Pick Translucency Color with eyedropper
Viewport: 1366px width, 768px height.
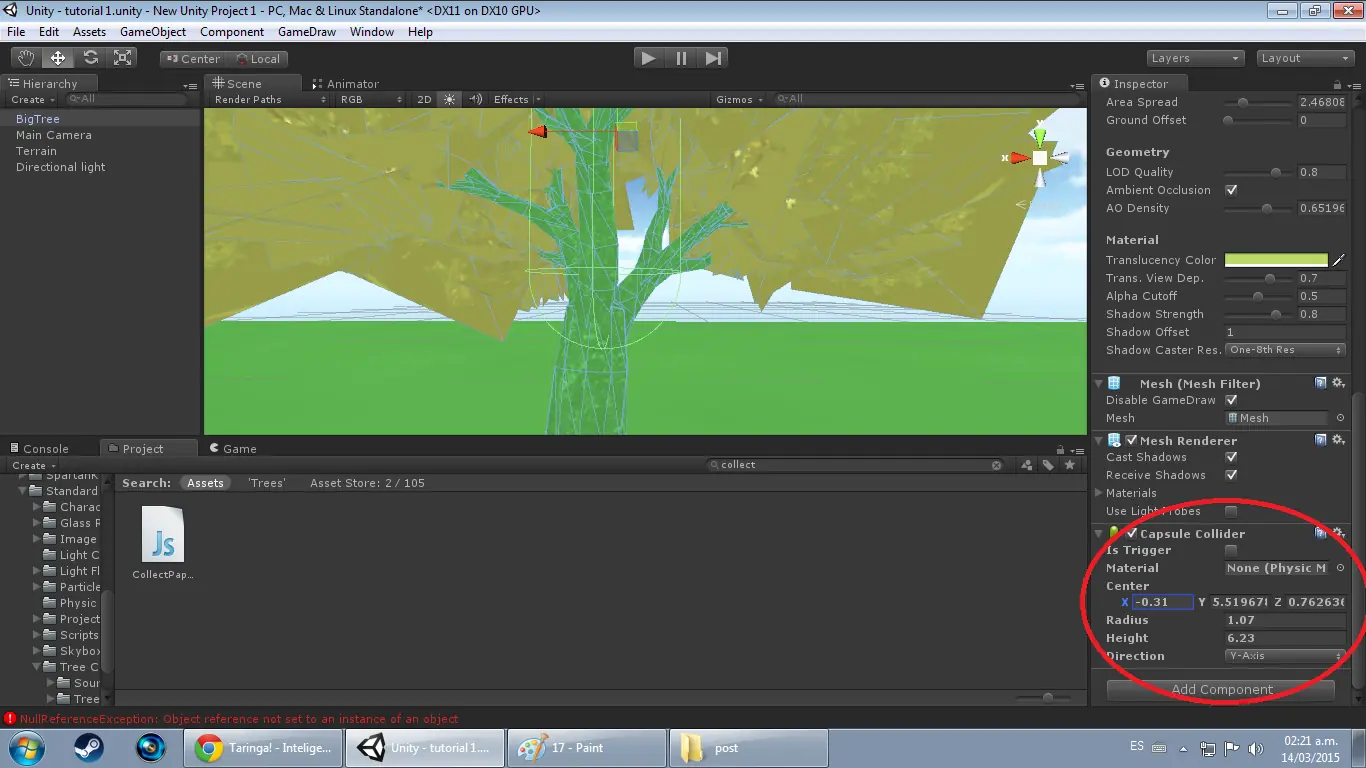point(1339,260)
